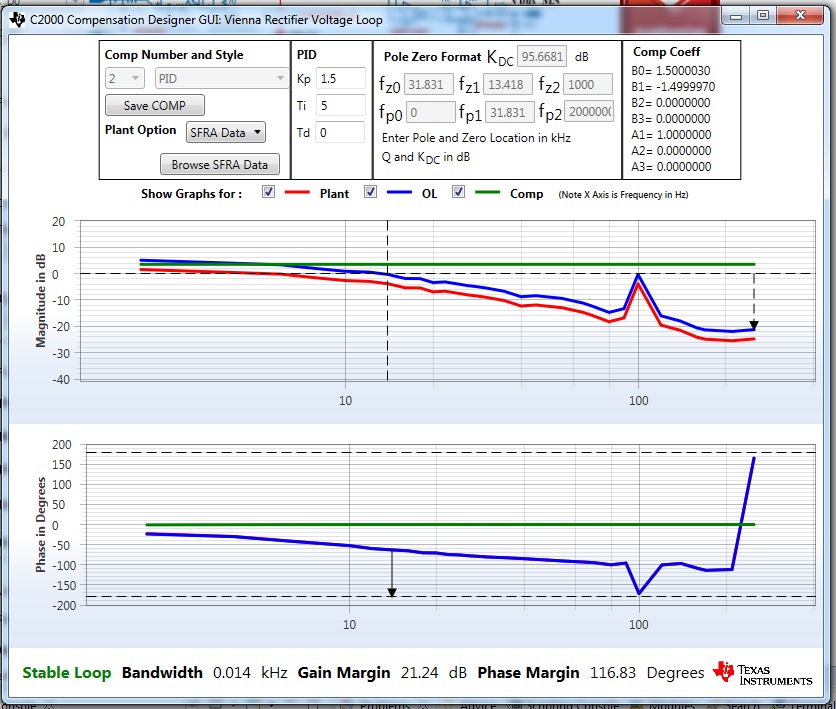
Task: Close the Compensation Designer window
Action: tap(800, 16)
